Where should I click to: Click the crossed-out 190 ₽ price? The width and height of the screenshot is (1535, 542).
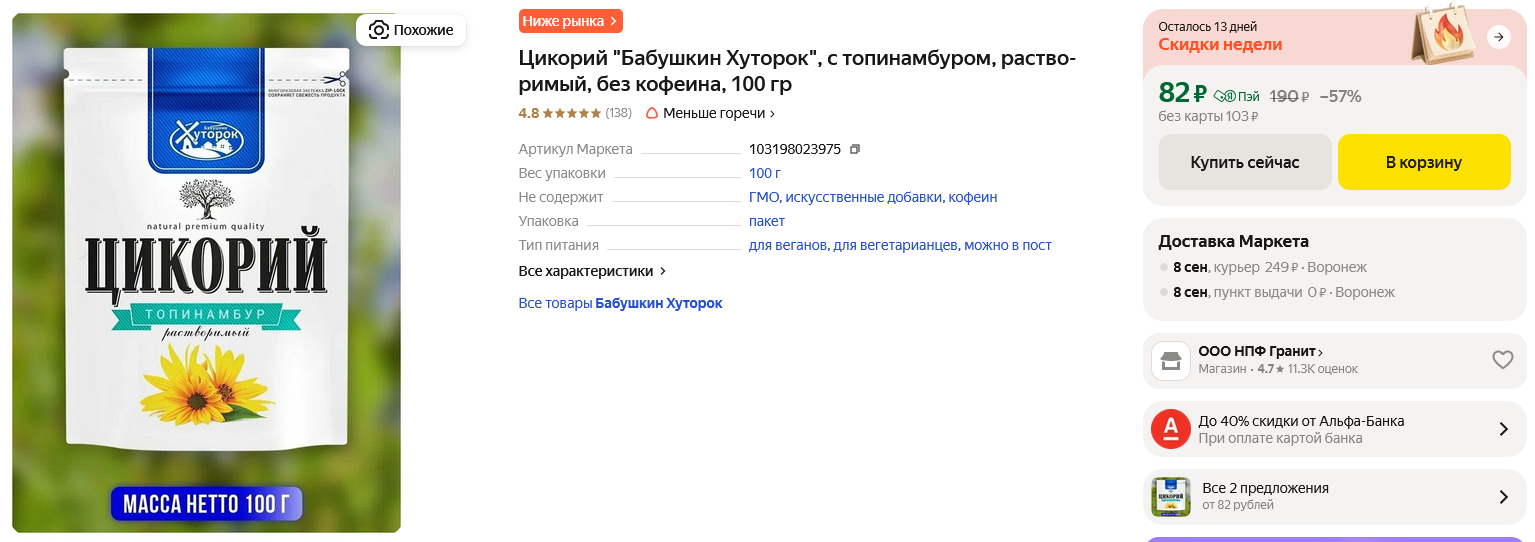(1289, 96)
